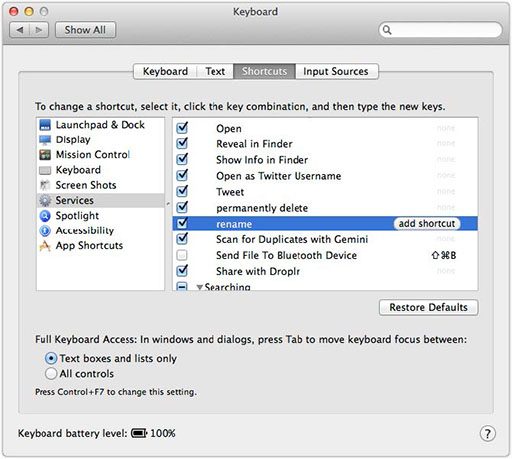Choose the App Shortcuts icon

[45, 246]
